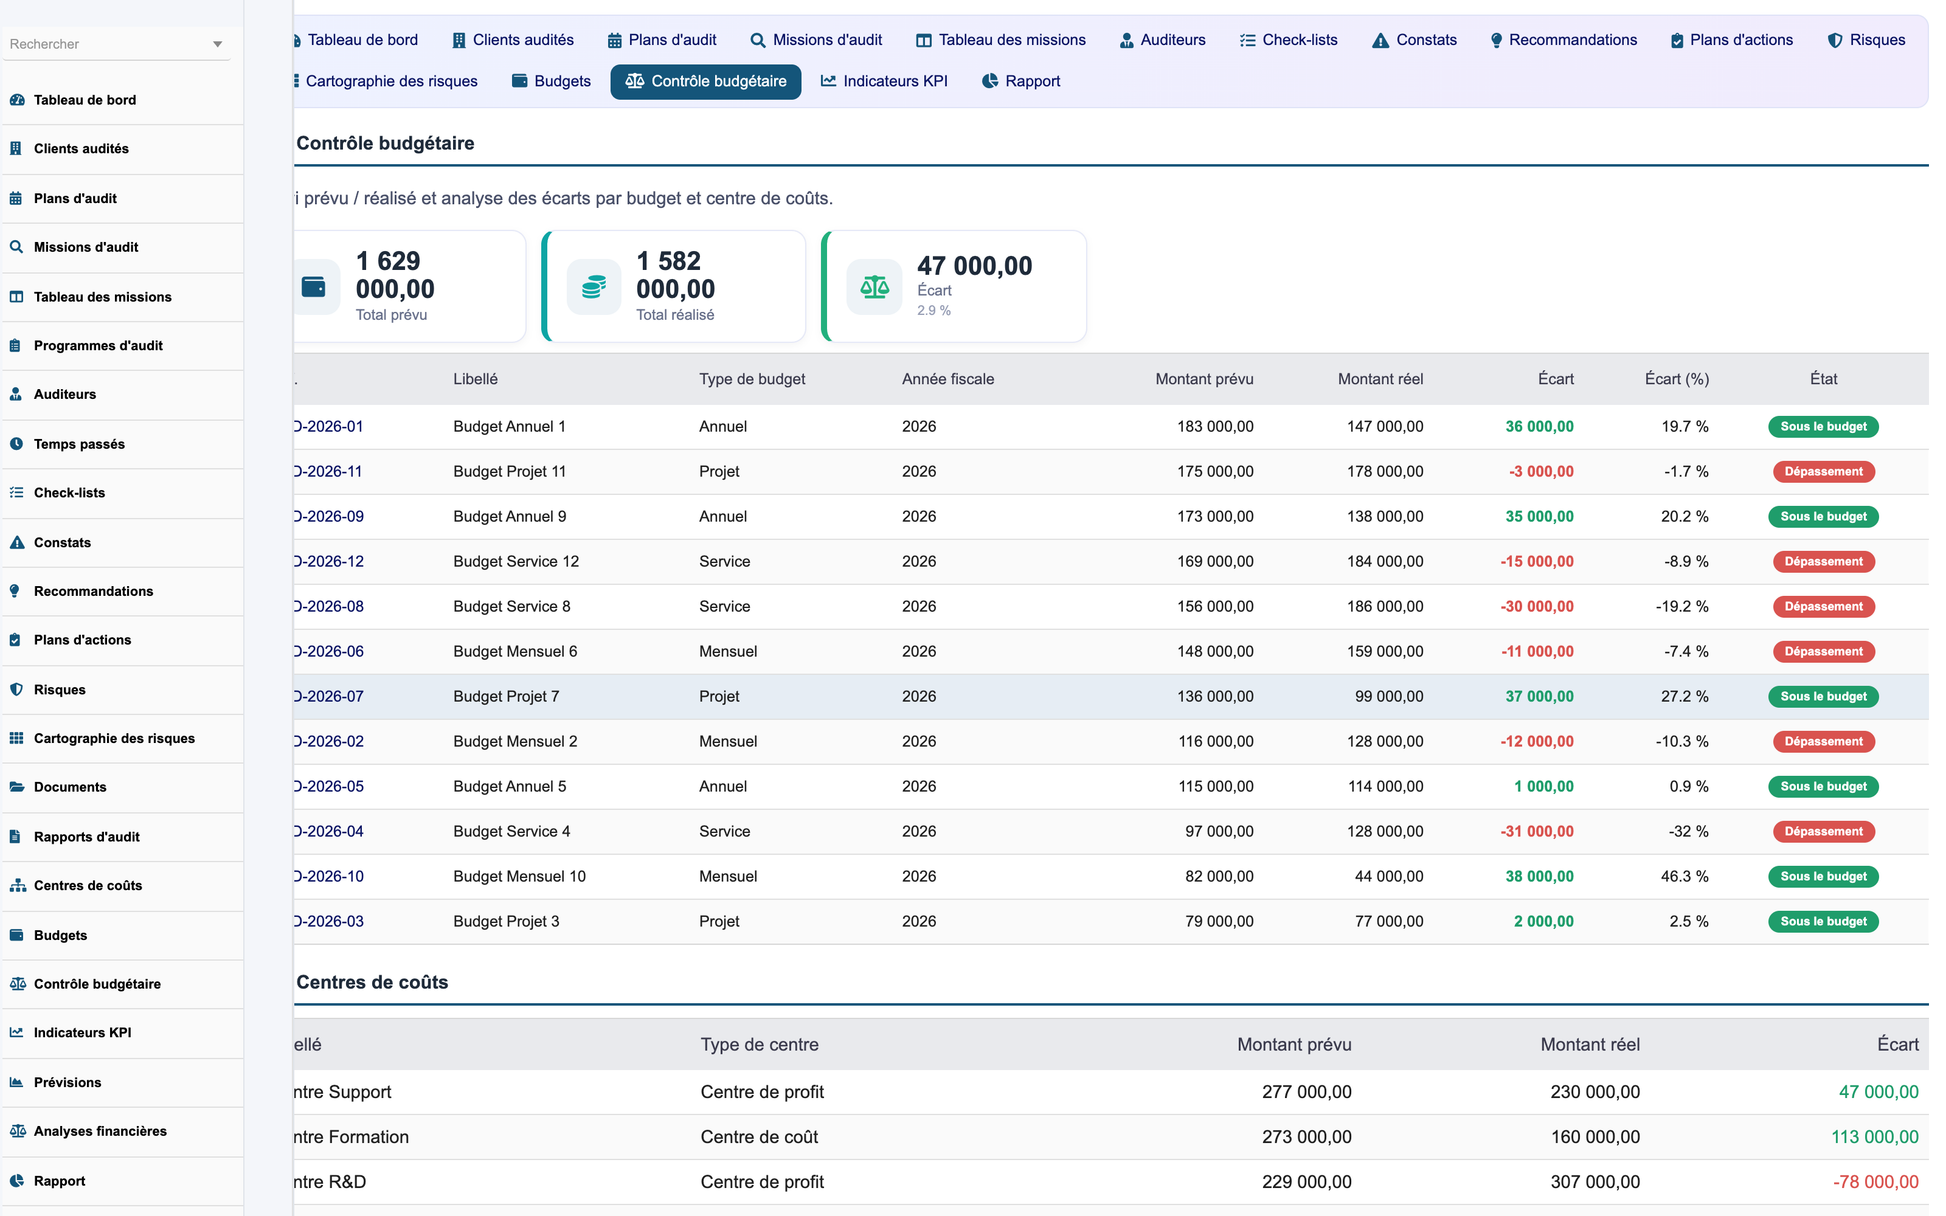Click the Documents sidebar folder icon

click(x=16, y=787)
